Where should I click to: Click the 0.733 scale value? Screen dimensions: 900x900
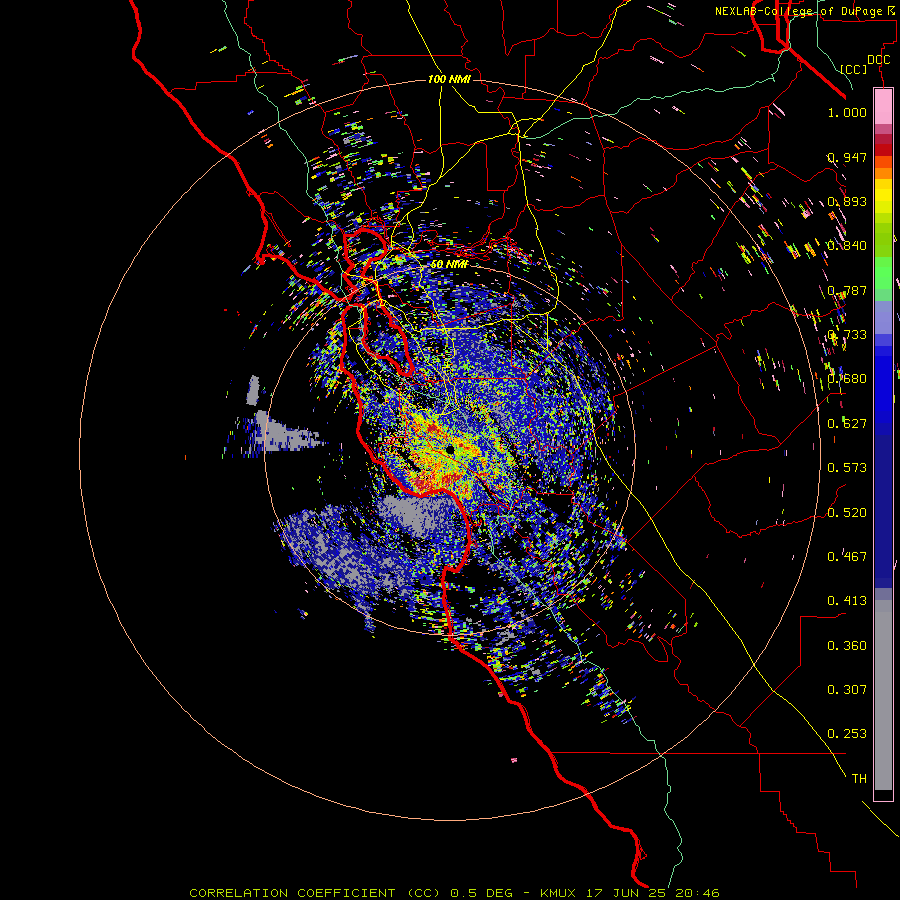[847, 335]
